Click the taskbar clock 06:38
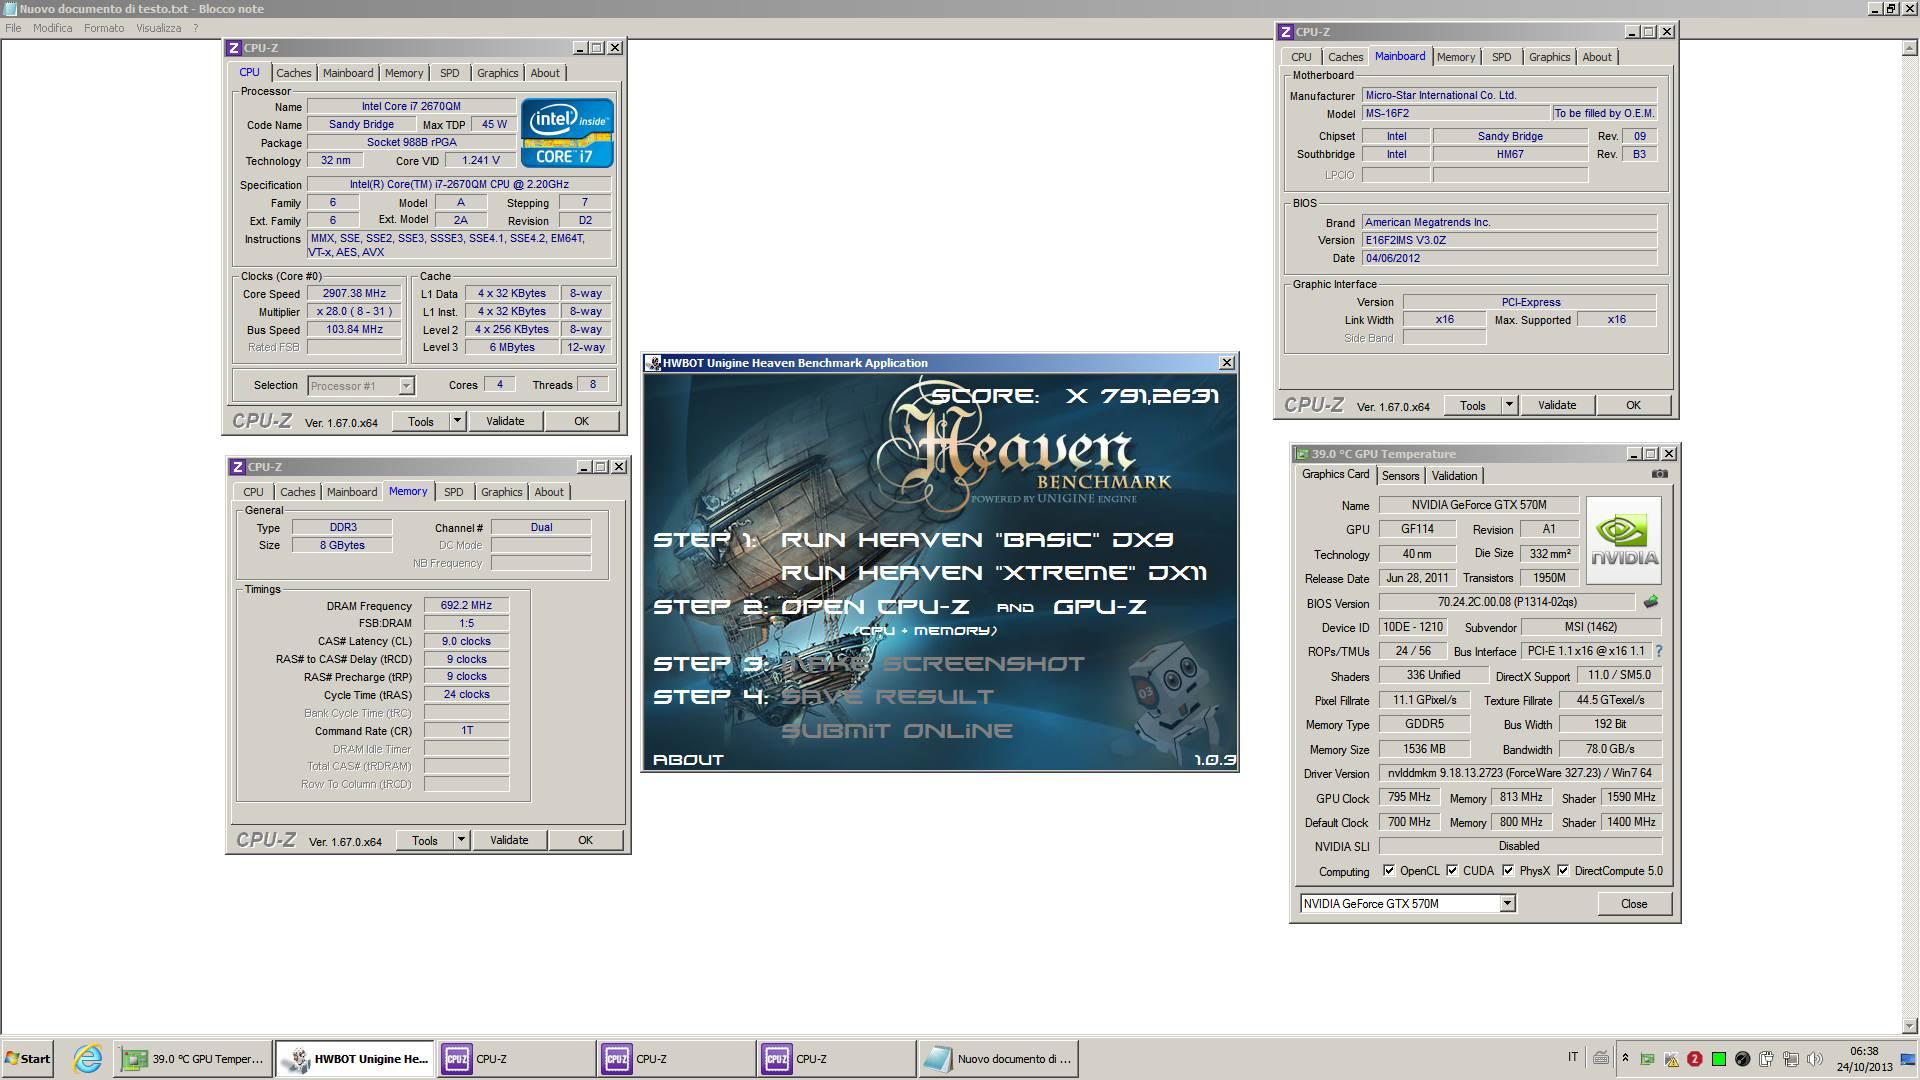This screenshot has width=1920, height=1080. click(1864, 1051)
